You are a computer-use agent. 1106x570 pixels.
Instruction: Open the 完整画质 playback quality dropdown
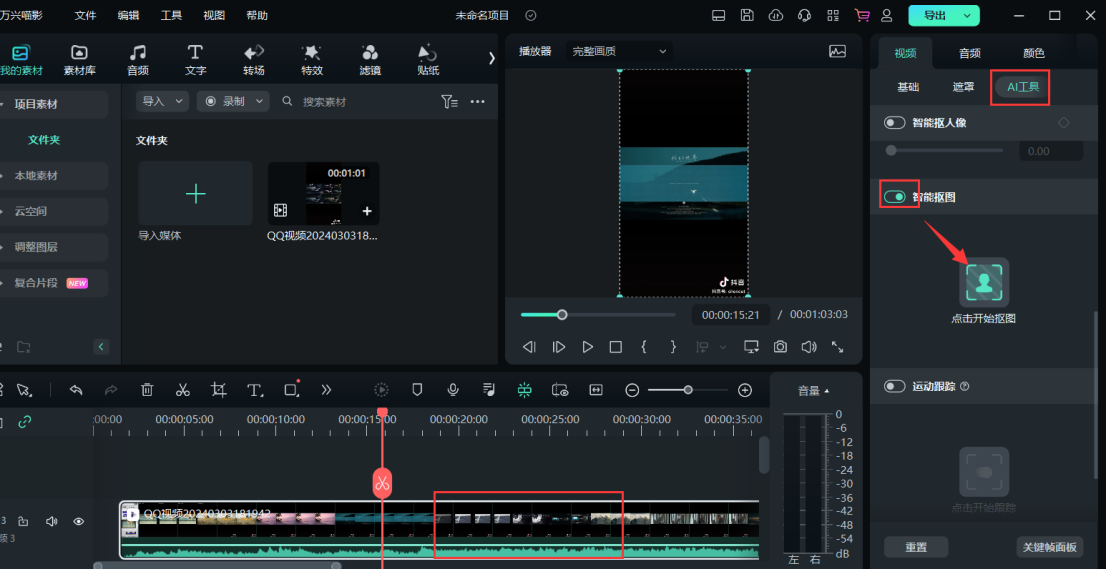click(x=617, y=51)
